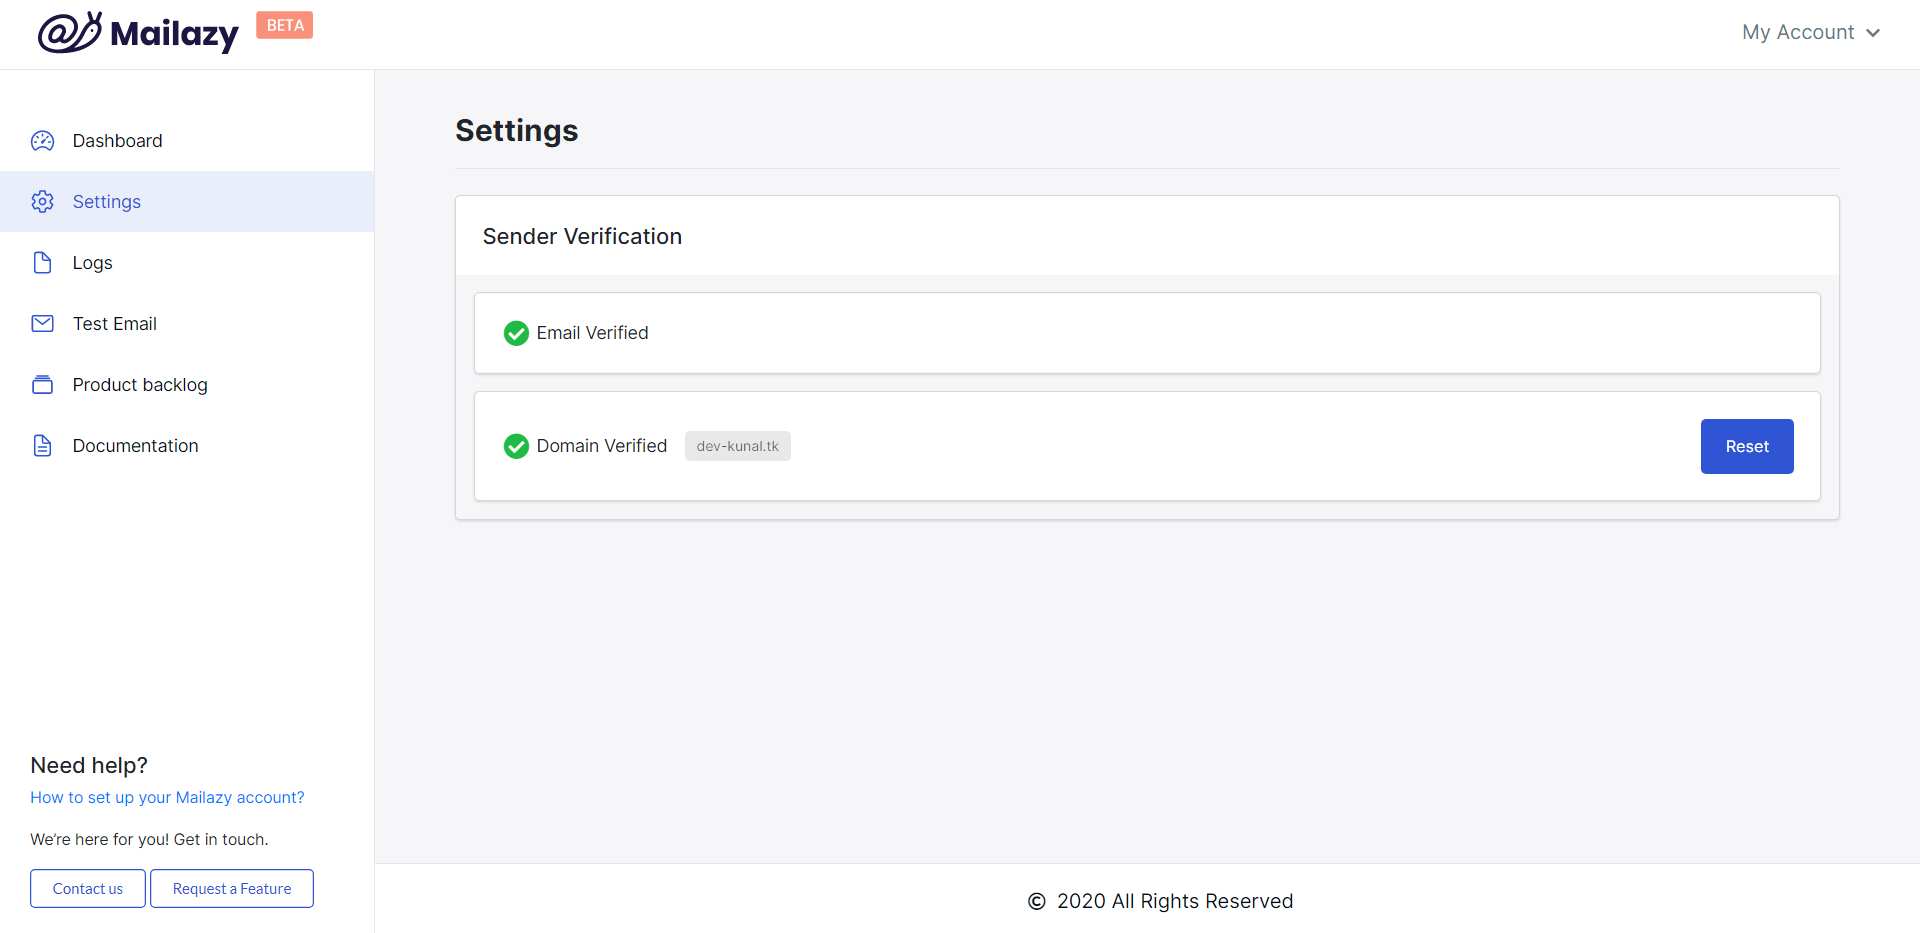Click the Dashboard gauge icon

point(42,141)
